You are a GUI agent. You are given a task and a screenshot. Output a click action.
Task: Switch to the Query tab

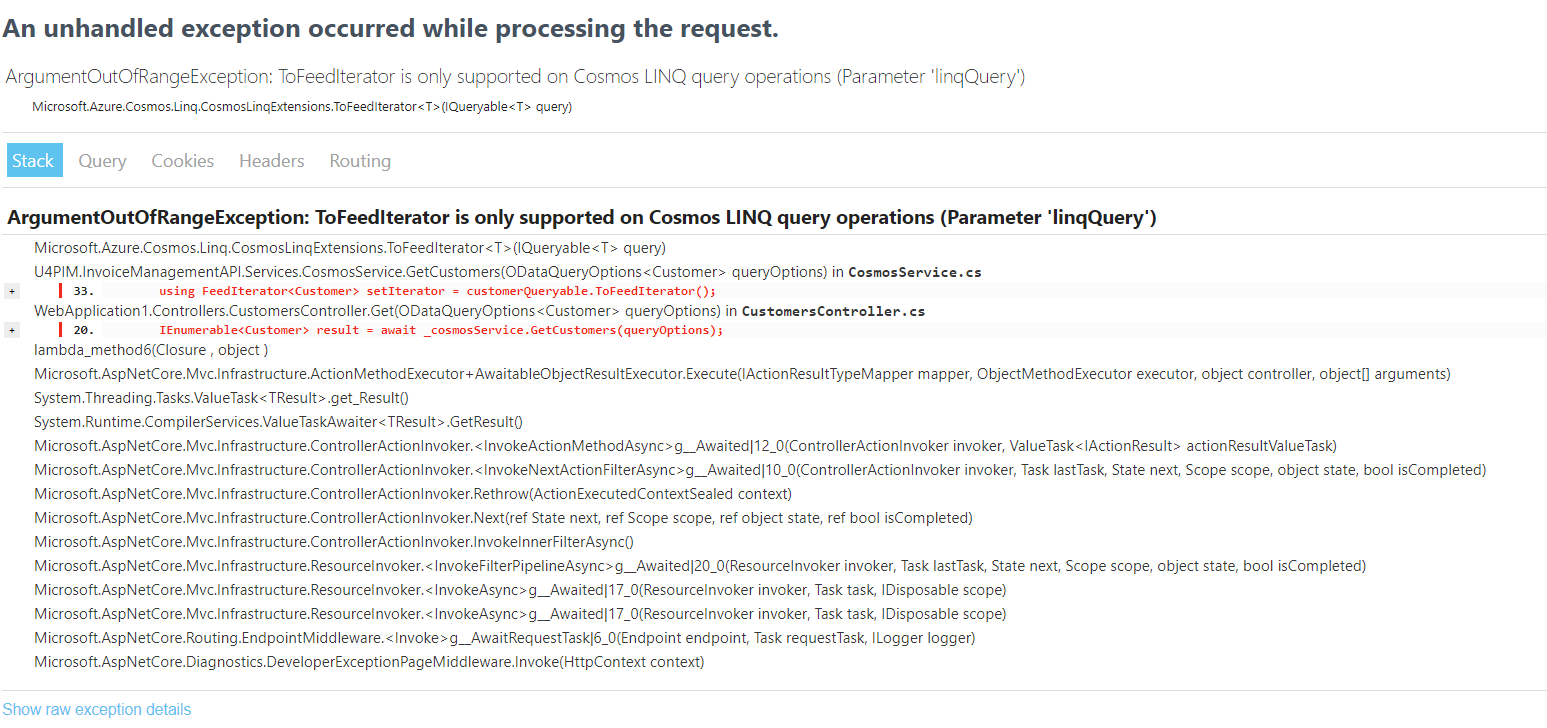pyautogui.click(x=101, y=160)
